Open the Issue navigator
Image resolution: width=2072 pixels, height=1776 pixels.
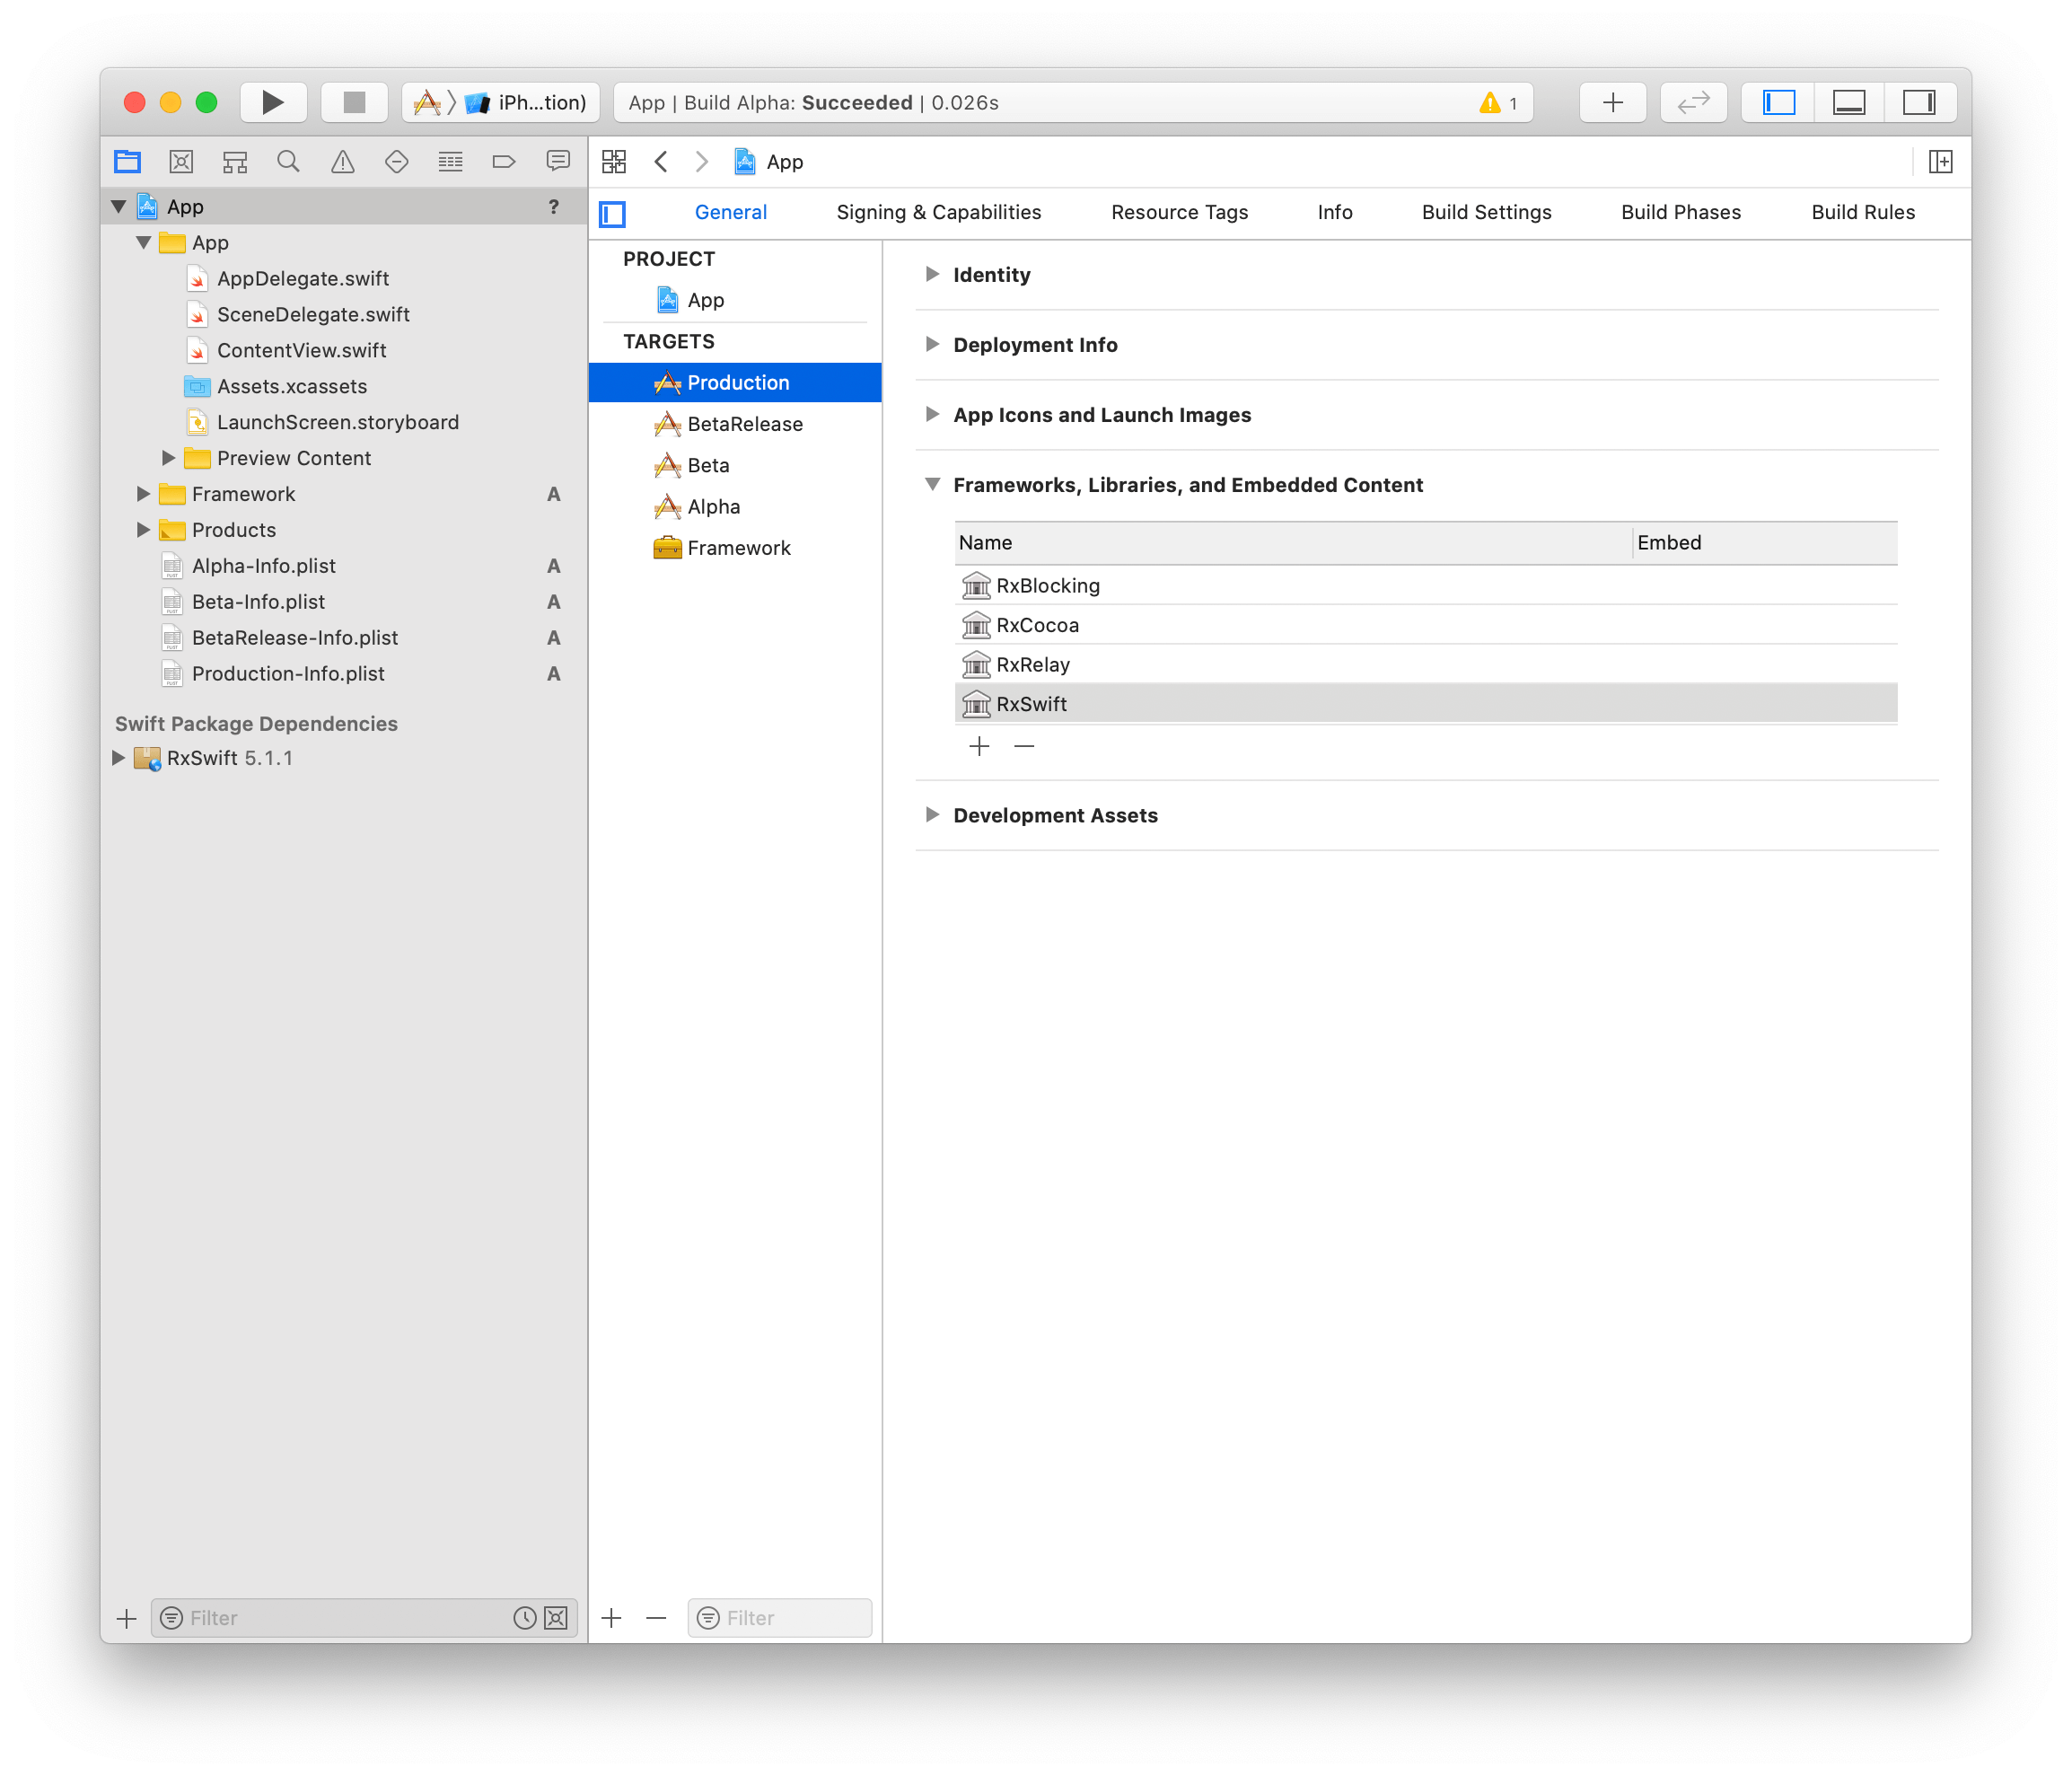(x=342, y=161)
